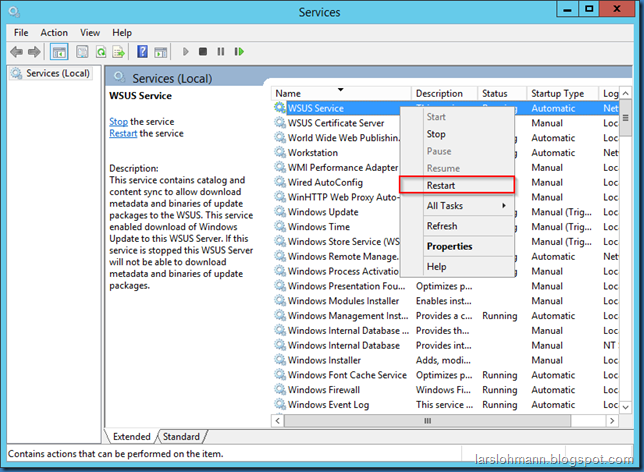Click gear icon beside Windows Update
The width and height of the screenshot is (644, 472).
280,212
